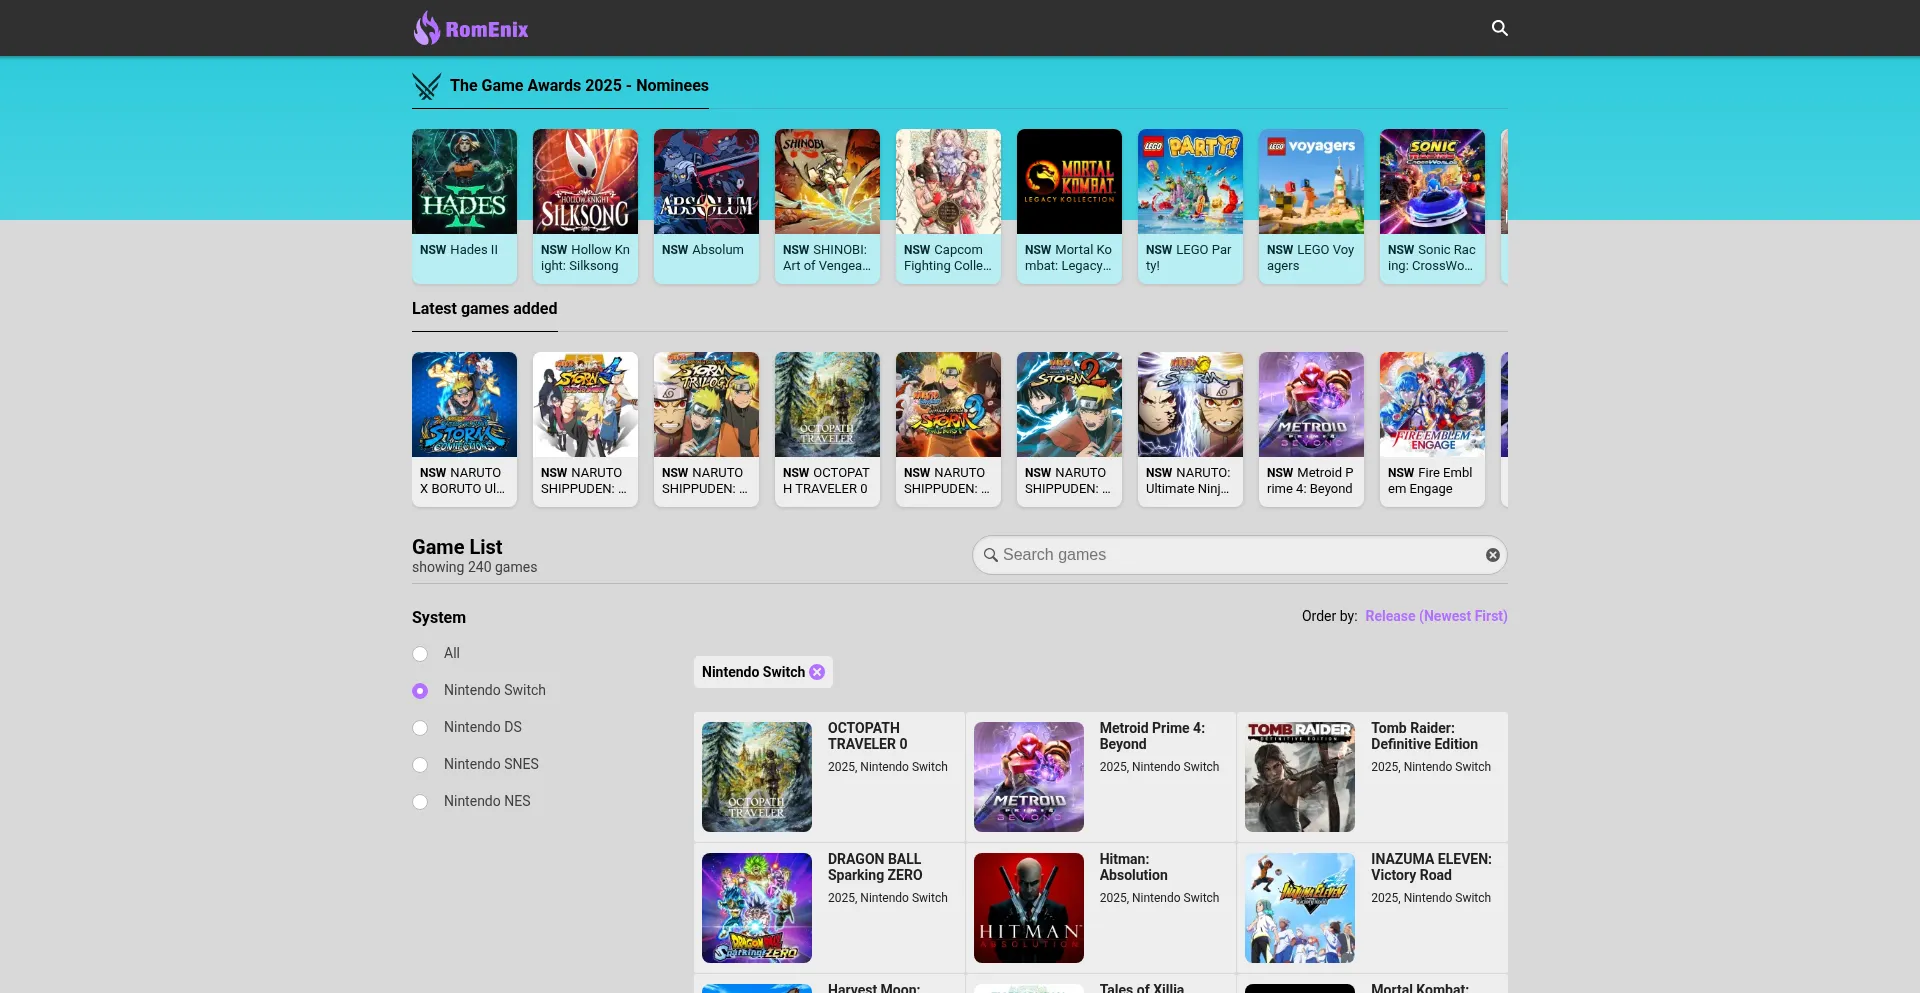Open Metroid Prime 4: Beyond in latest games
Screen dimensions: 1920x993
point(1311,428)
